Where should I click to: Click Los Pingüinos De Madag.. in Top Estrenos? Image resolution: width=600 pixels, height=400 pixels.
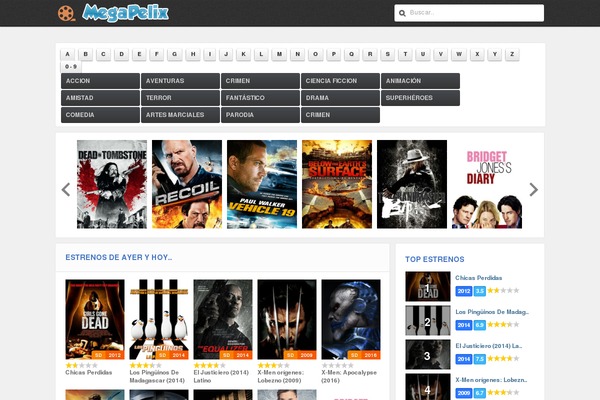click(492, 312)
